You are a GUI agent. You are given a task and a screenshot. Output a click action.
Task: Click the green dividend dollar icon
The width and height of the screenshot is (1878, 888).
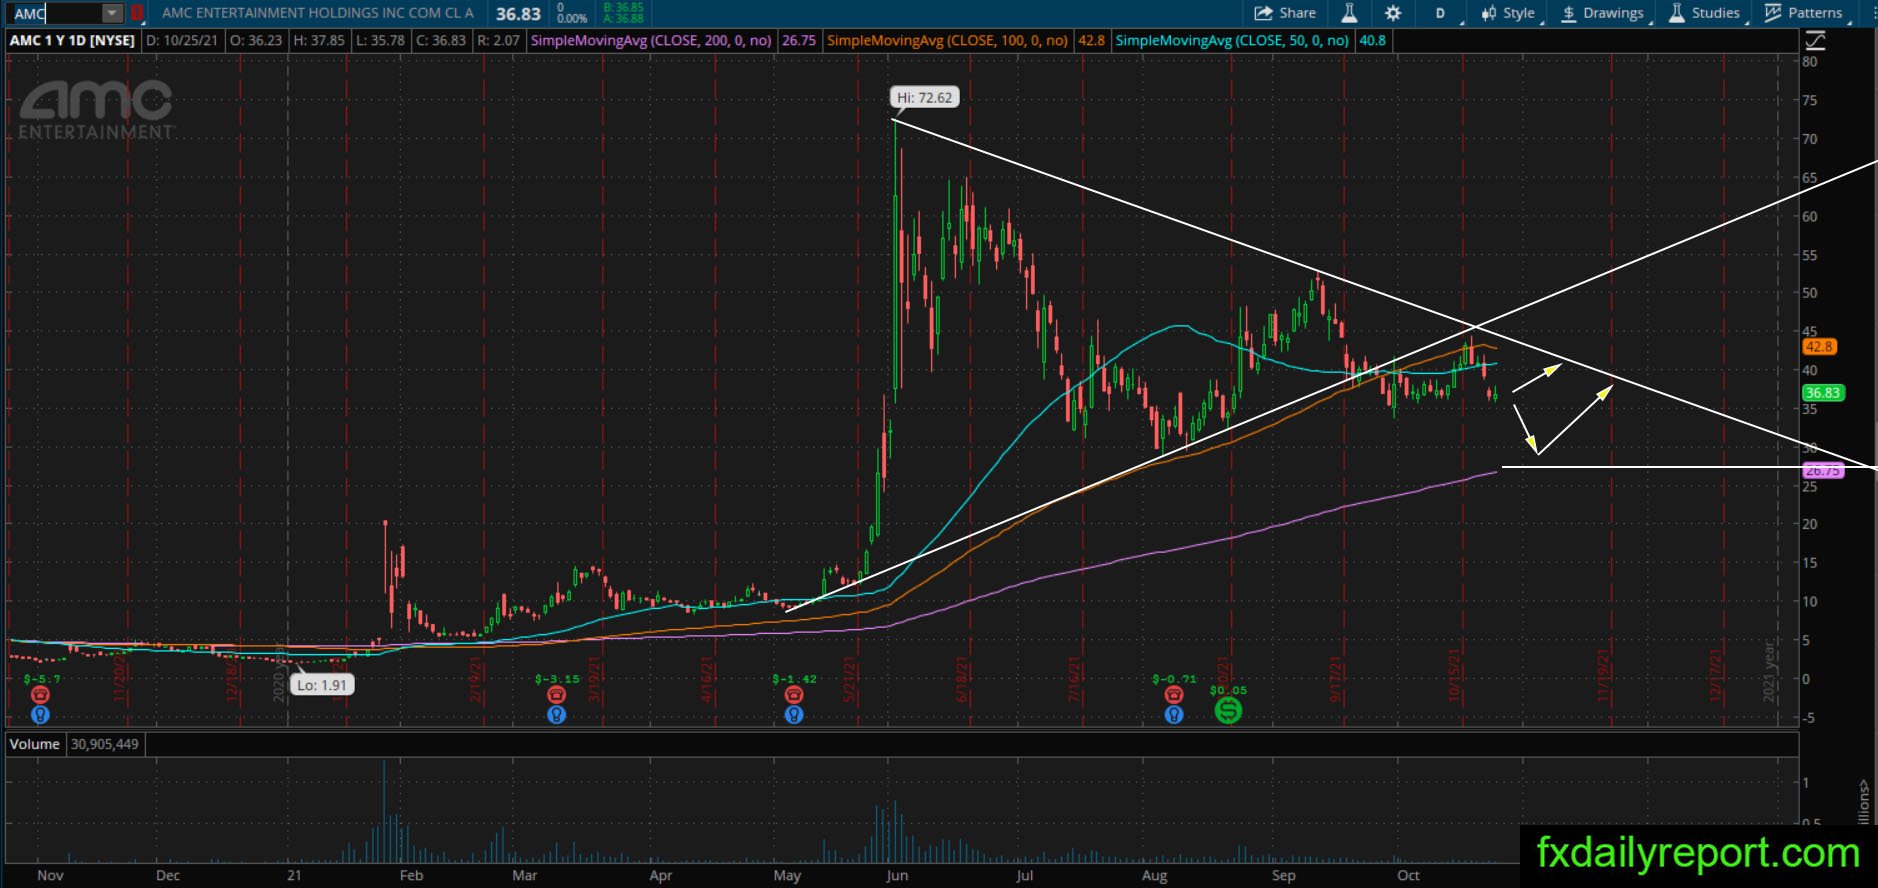pos(1228,710)
